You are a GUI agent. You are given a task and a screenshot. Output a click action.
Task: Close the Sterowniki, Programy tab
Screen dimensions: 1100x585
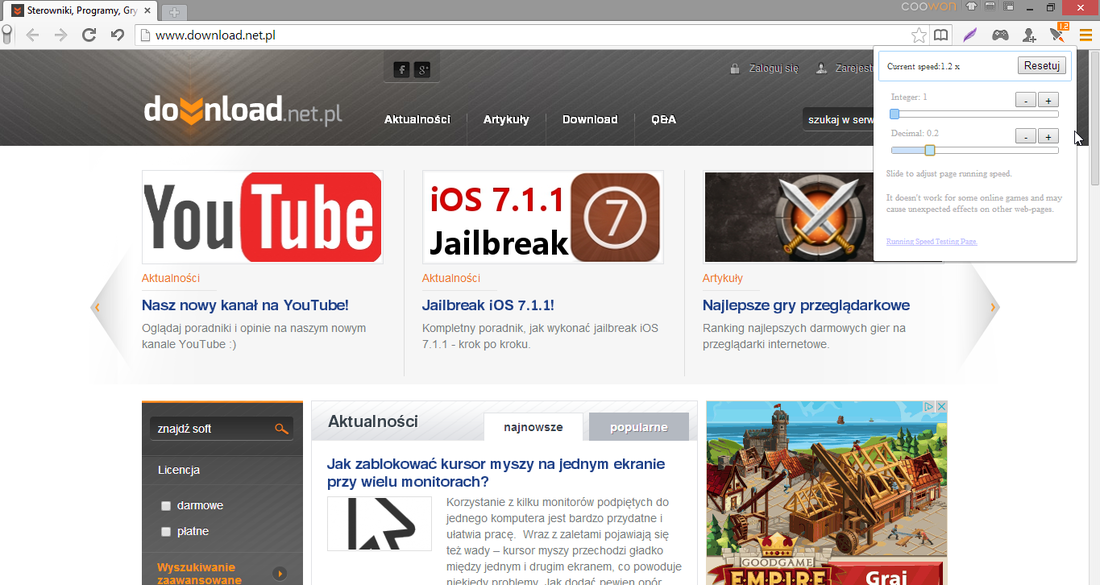click(x=147, y=11)
